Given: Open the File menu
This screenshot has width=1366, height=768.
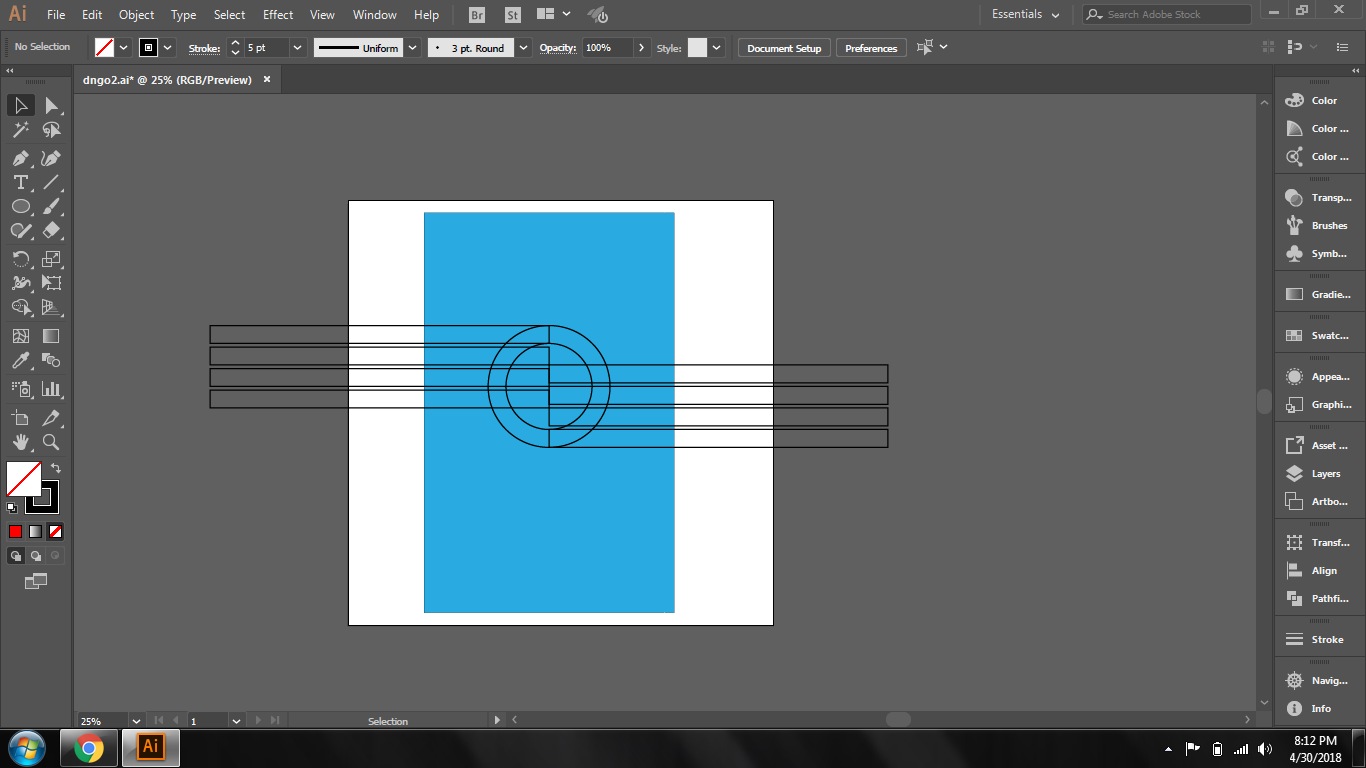Looking at the screenshot, I should 56,14.
